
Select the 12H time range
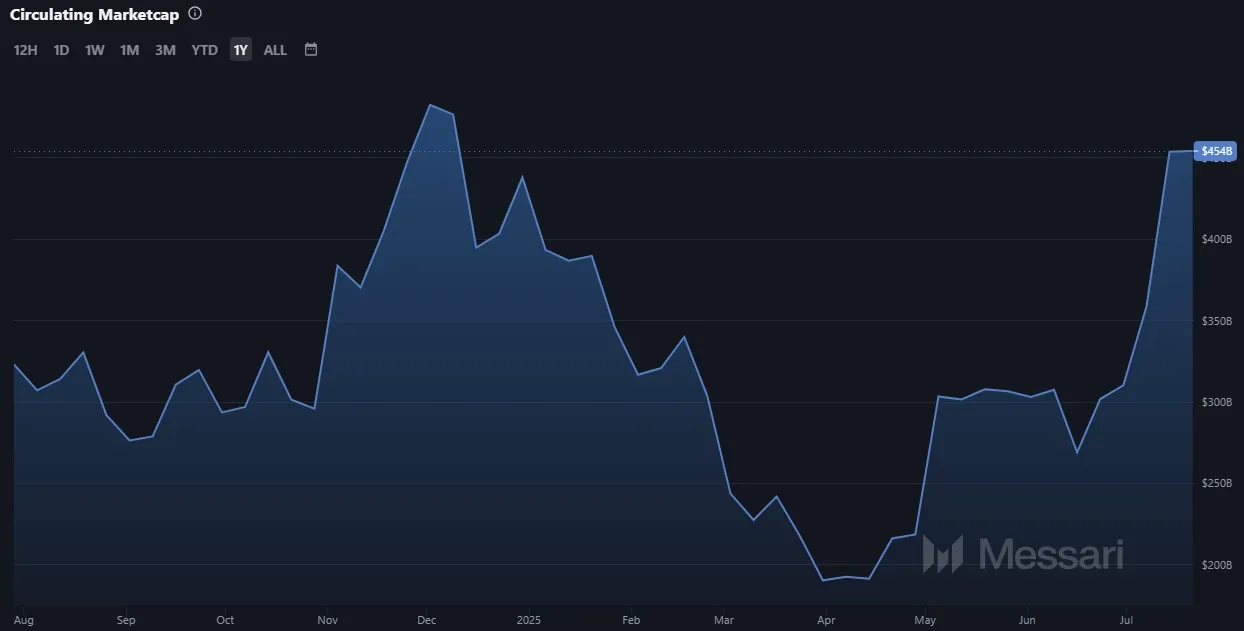26,50
